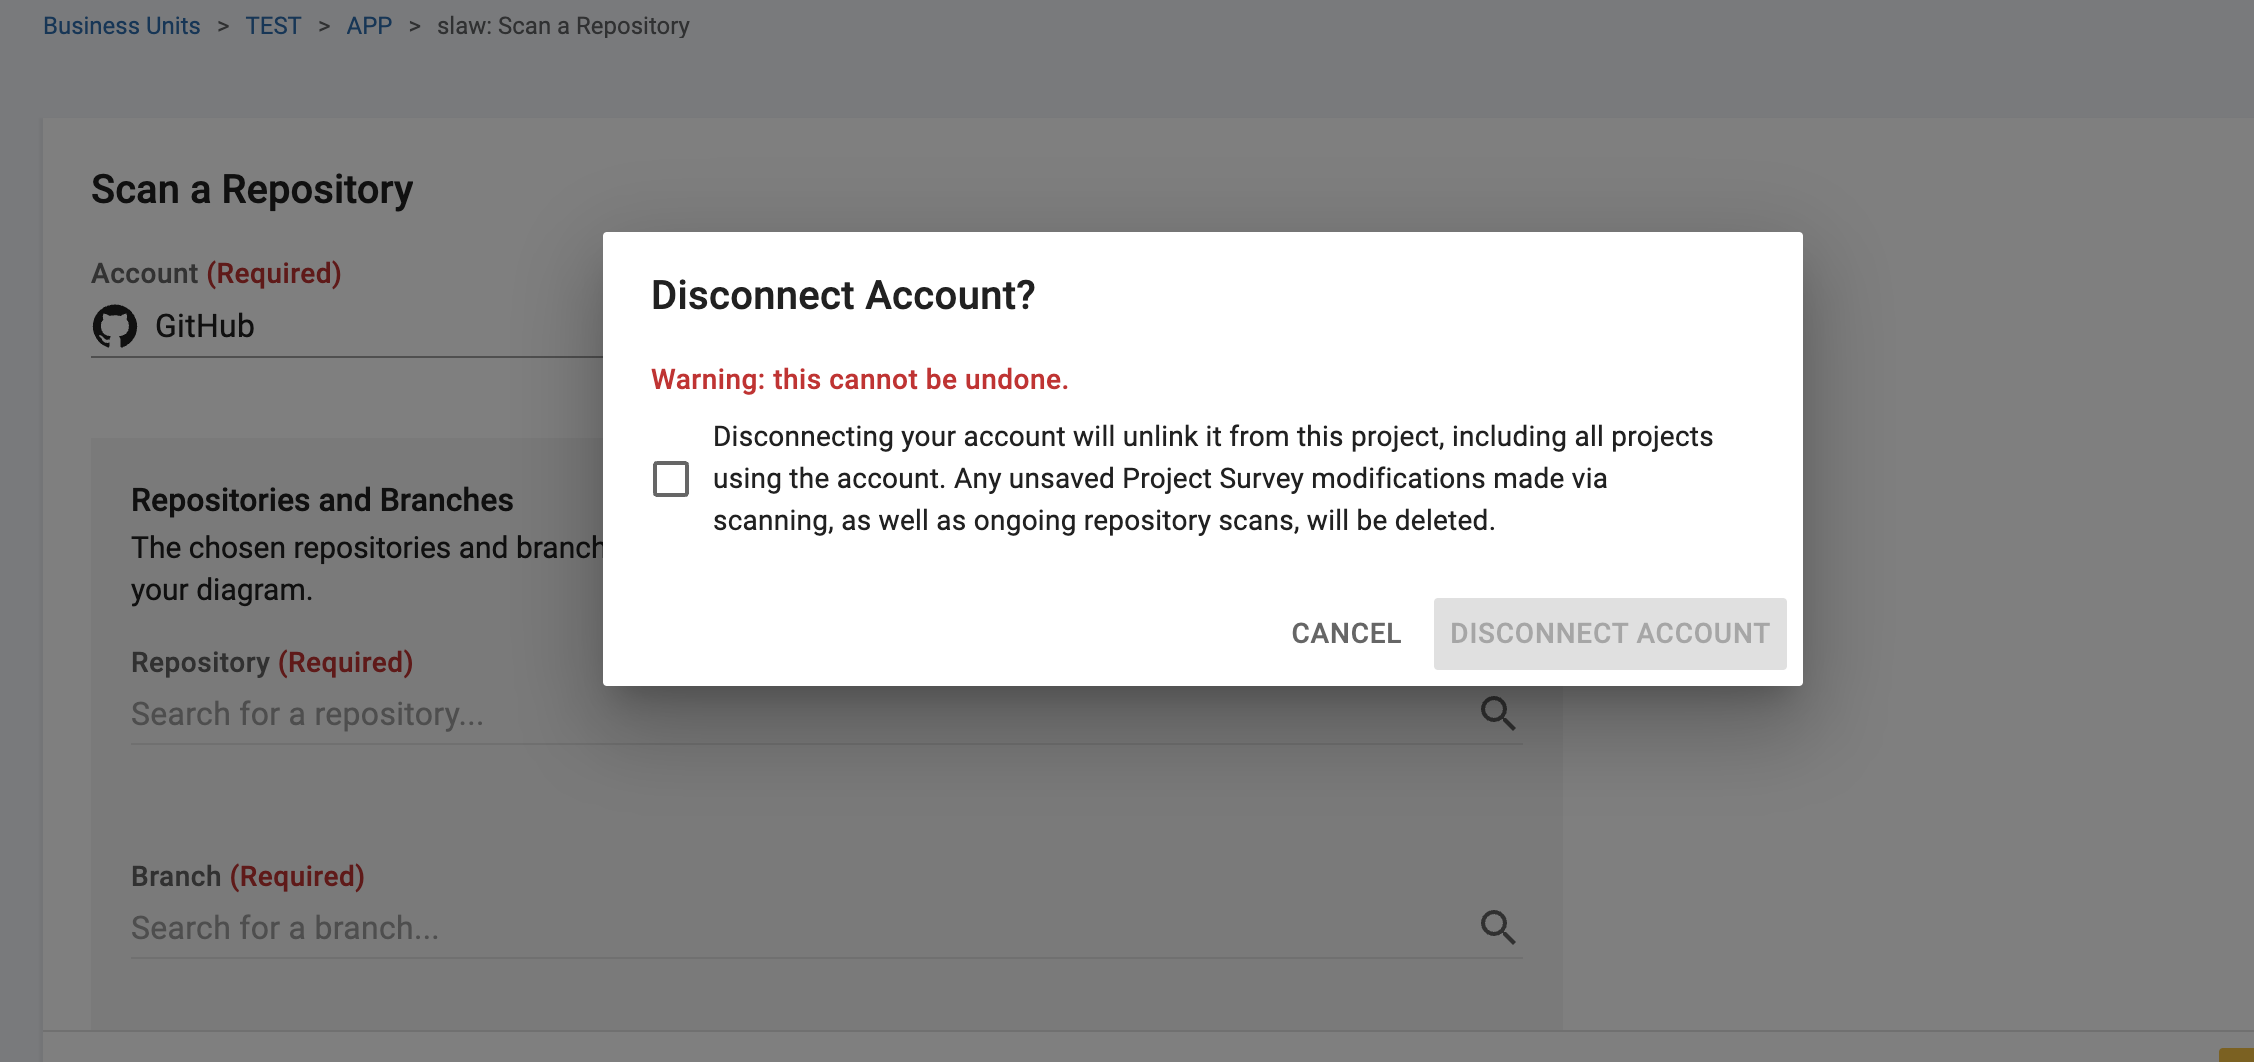
Task: Click the DISCONNECT ACCOUNT button
Action: pyautogui.click(x=1609, y=633)
